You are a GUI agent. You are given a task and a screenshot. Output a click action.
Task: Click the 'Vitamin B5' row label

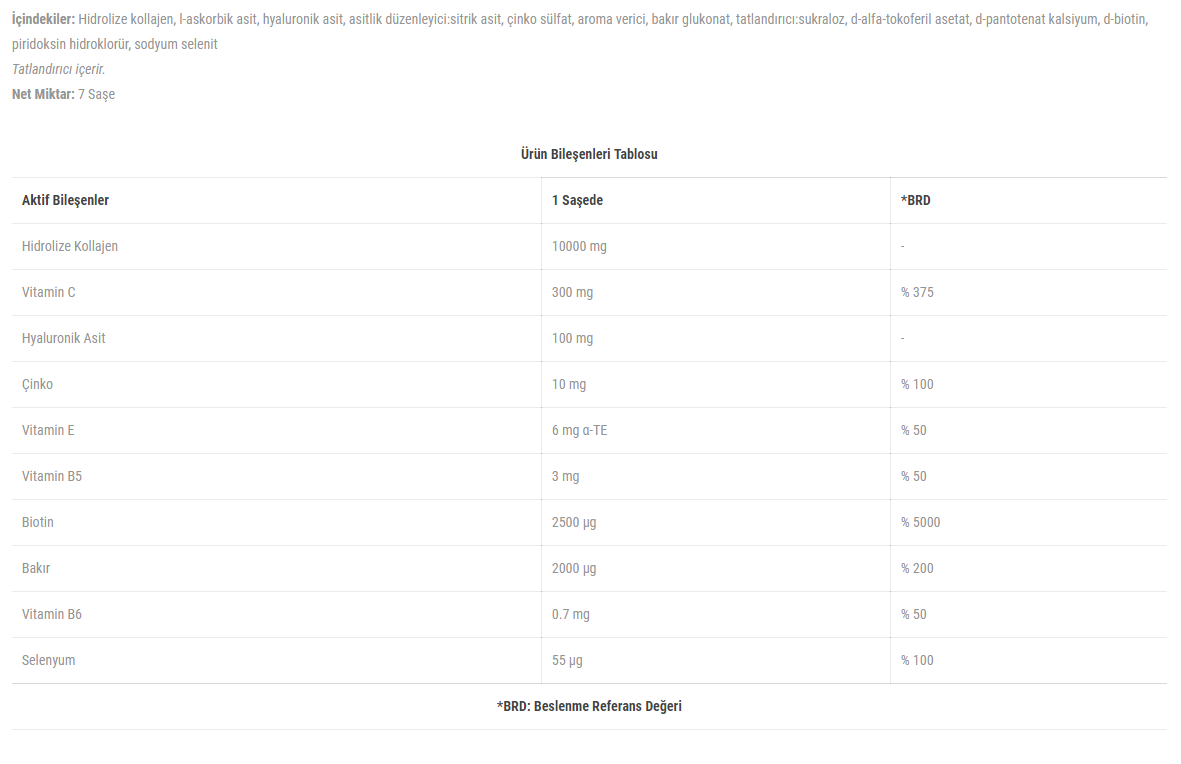[x=52, y=475]
